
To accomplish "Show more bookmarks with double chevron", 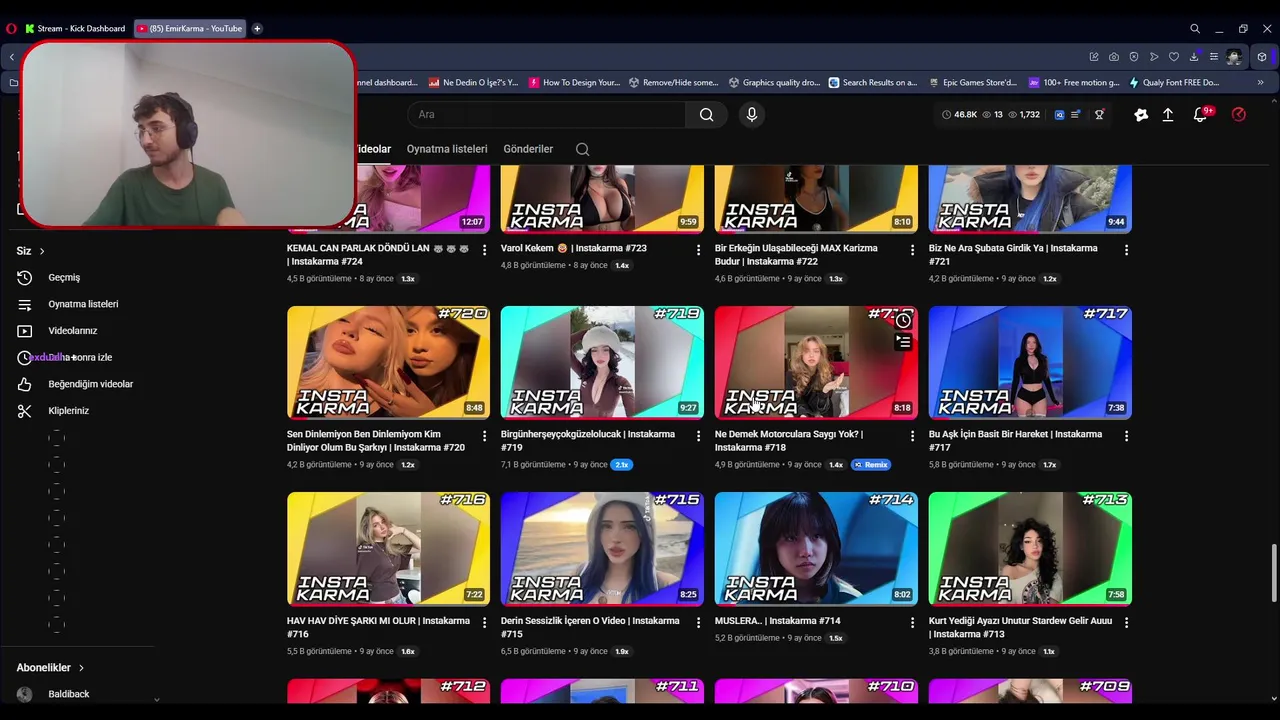I will coord(1260,83).
